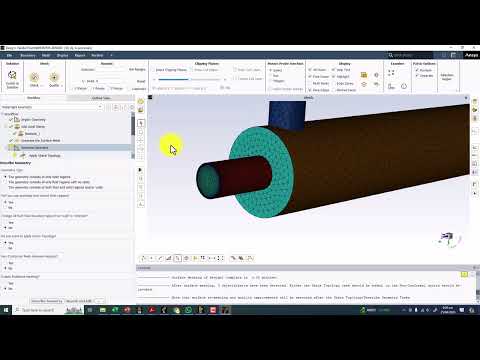
Task: Collapse the Workflow root tree node
Action: [x=2, y=114]
